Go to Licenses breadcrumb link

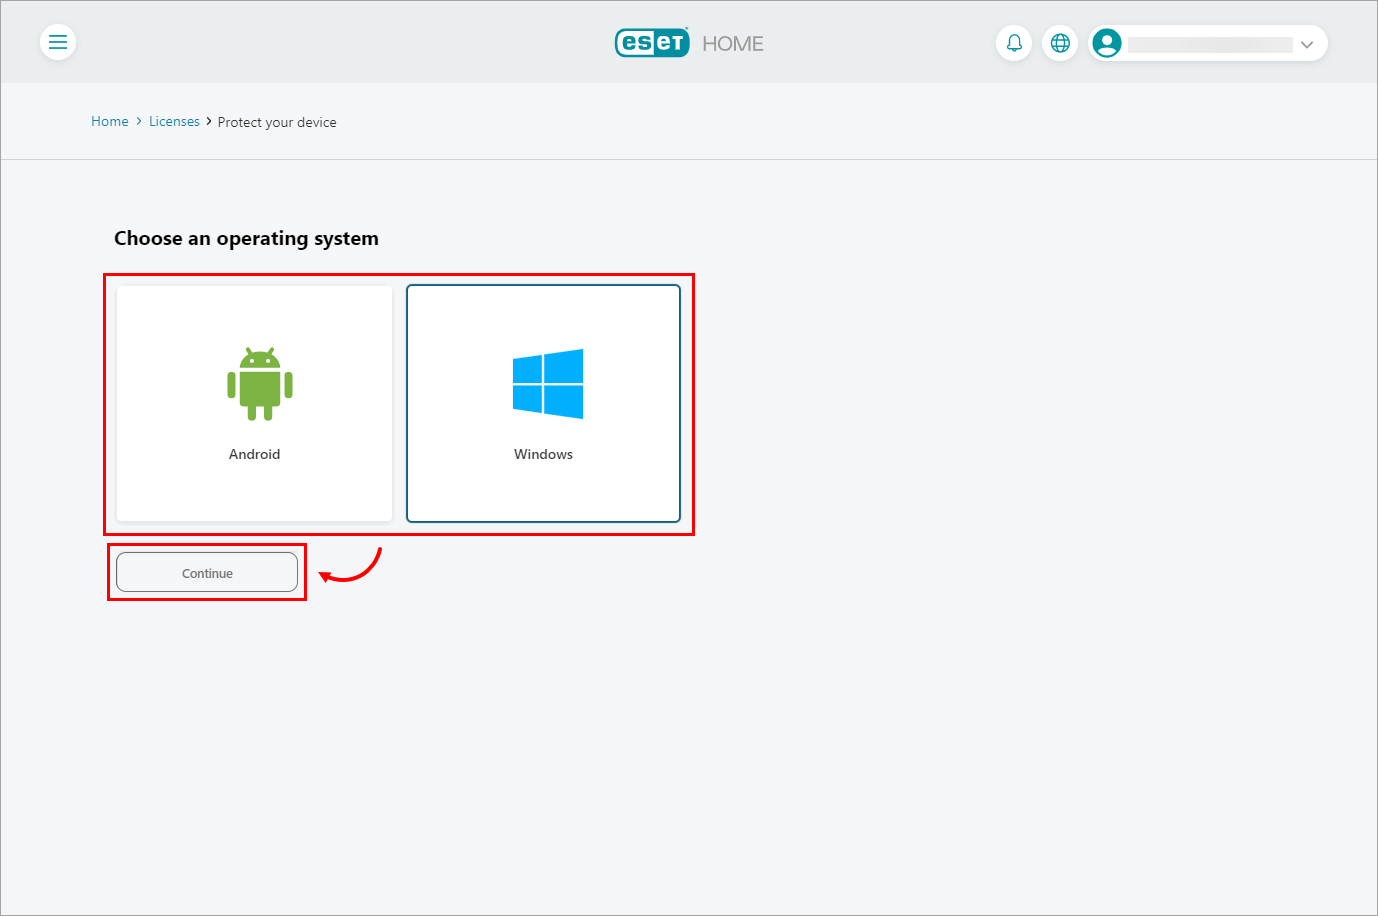tap(174, 121)
